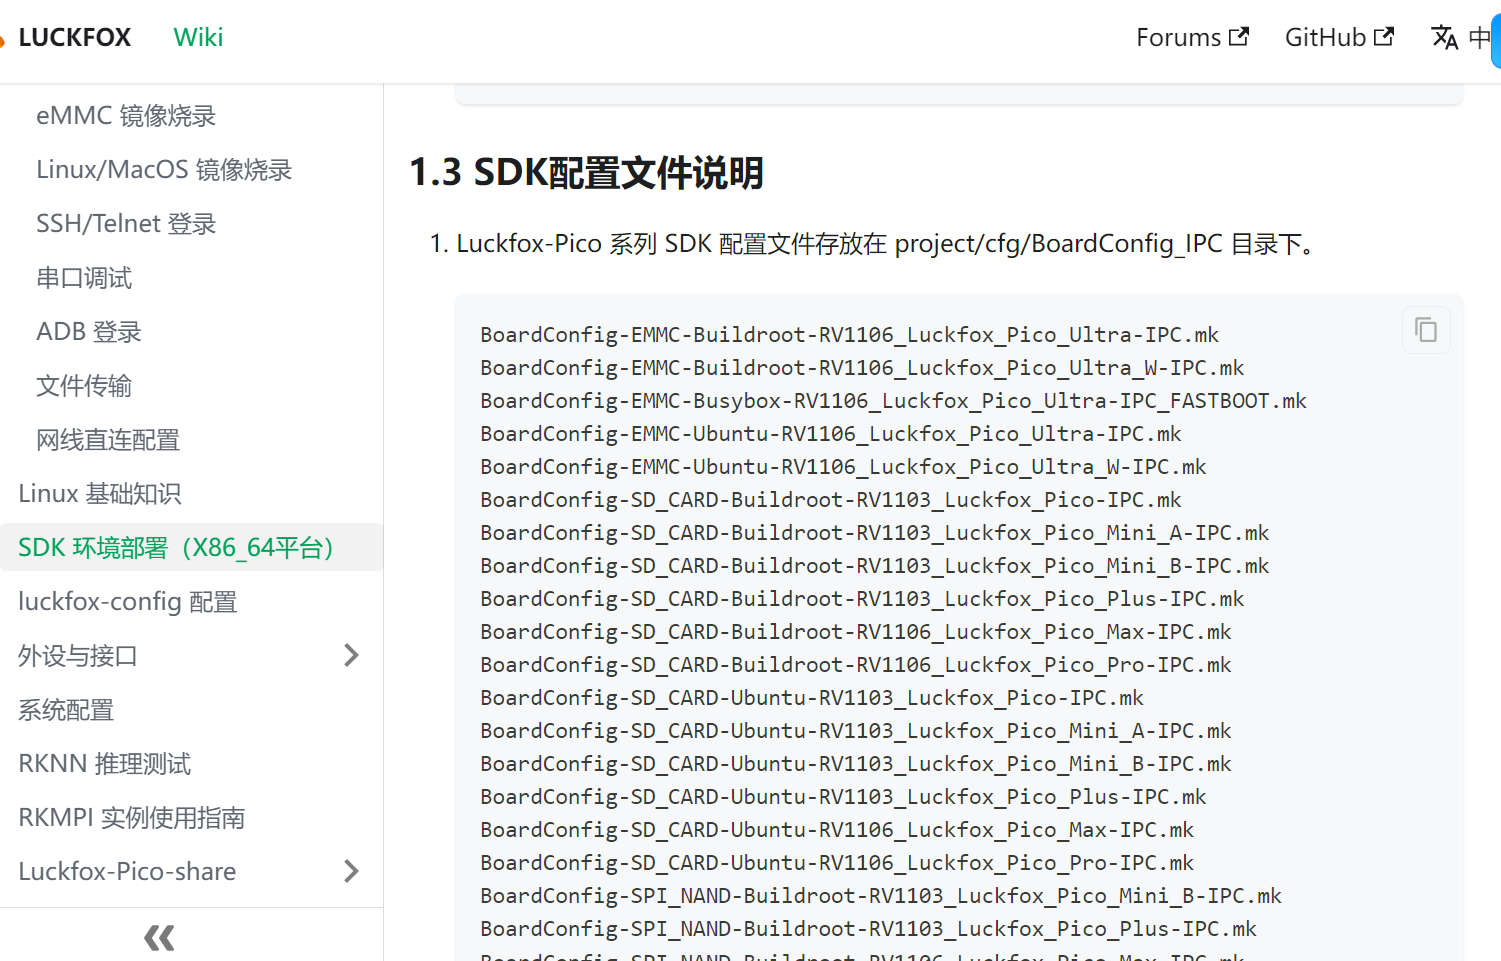
Task: Collapse the sidebar with double-chevron icon
Action: click(x=159, y=937)
